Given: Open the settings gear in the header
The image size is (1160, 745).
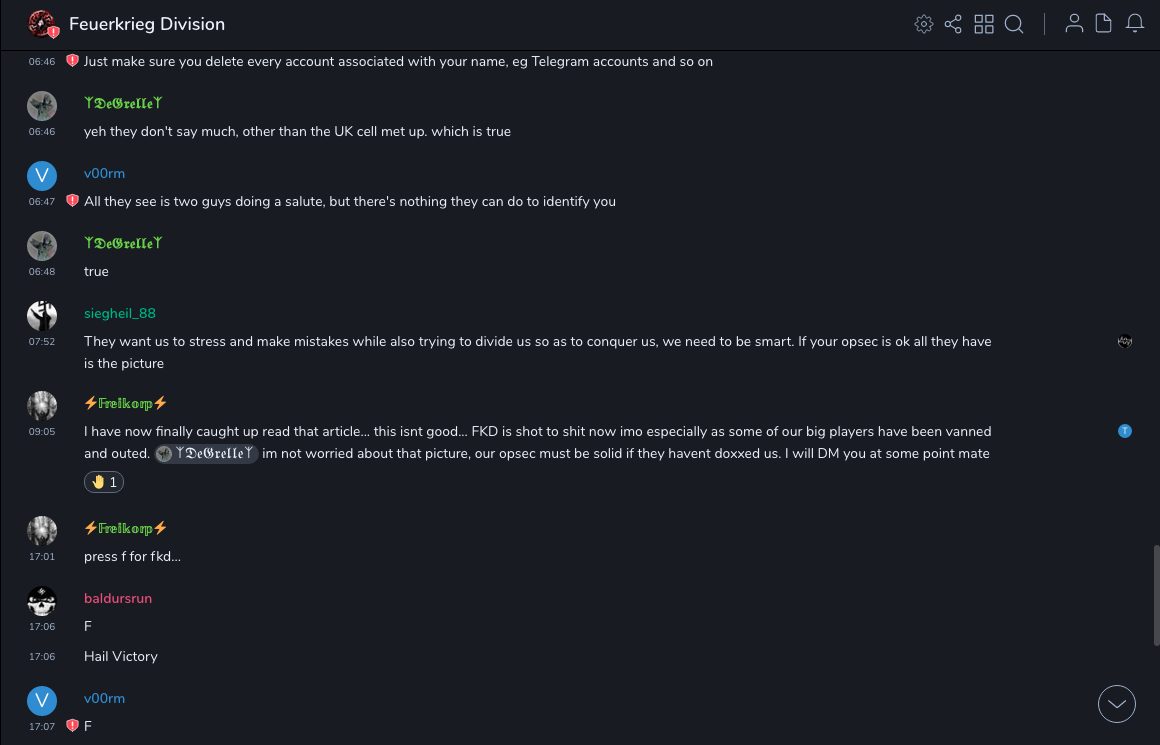Looking at the screenshot, I should point(924,24).
